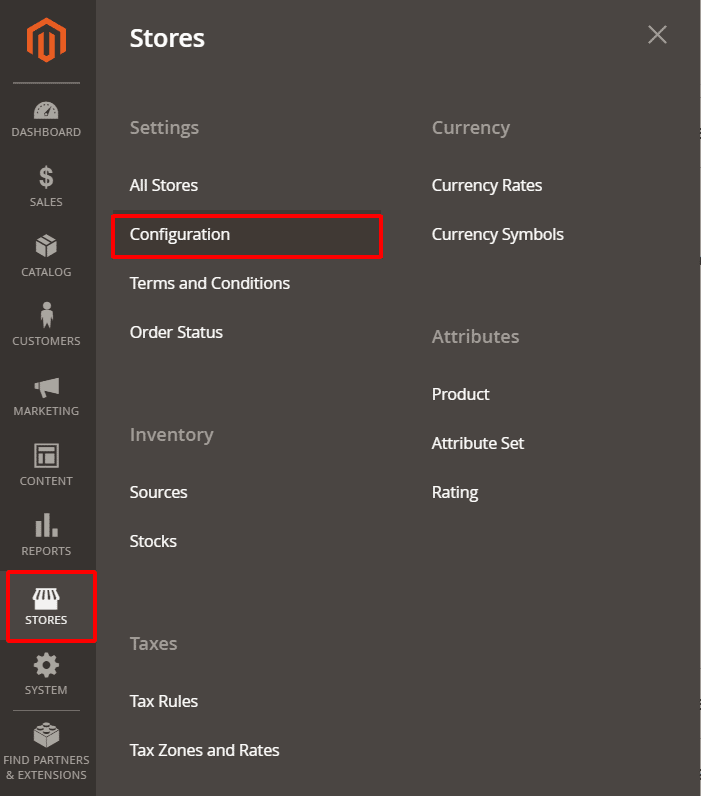Open Attribute Set under Attributes
This screenshot has width=701, height=796.
[x=478, y=444]
